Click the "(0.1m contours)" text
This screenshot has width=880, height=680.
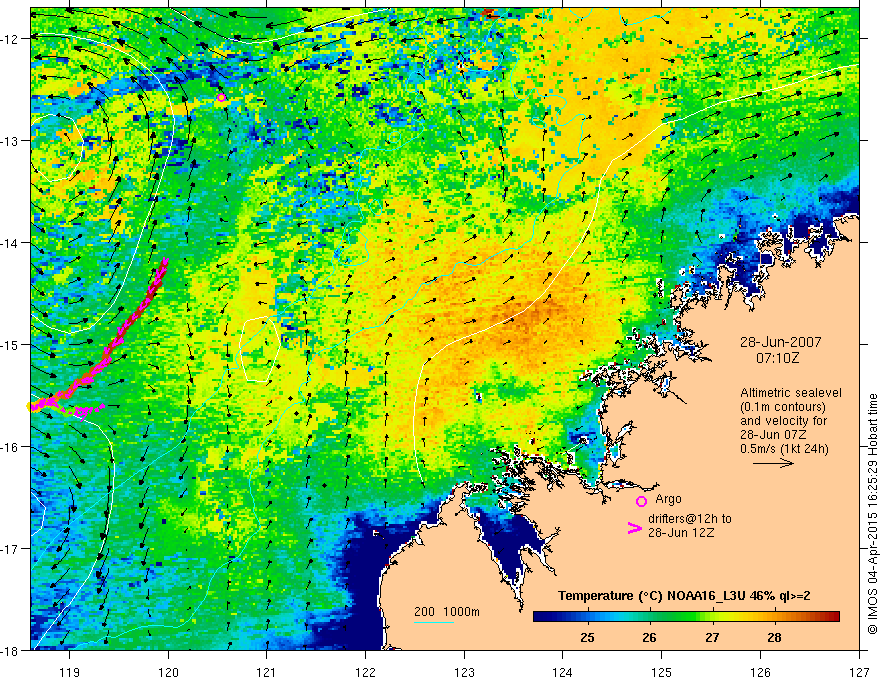[783, 407]
